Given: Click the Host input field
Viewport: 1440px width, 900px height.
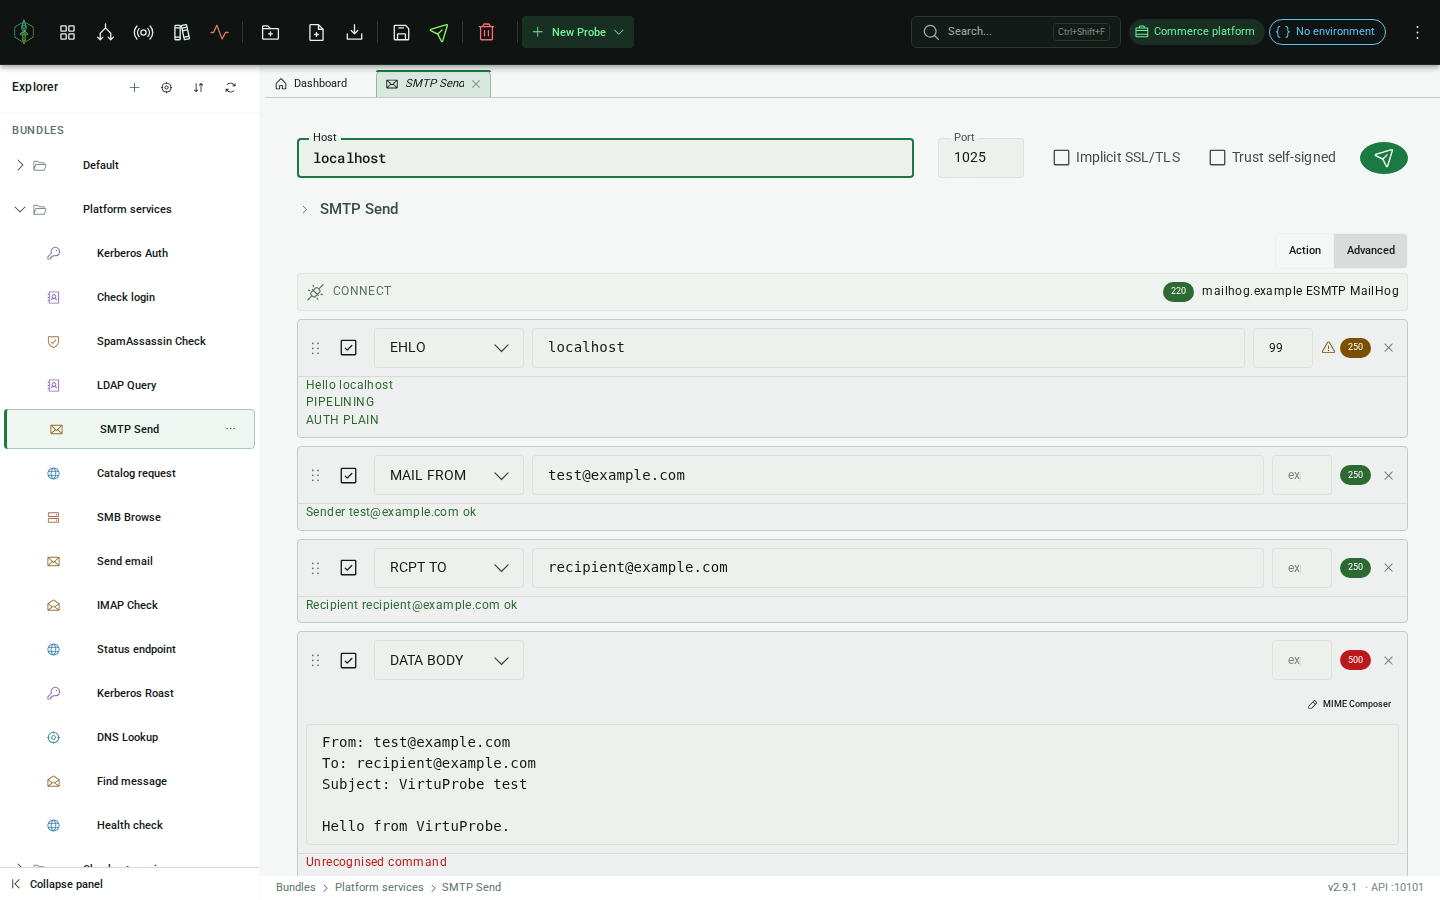Looking at the screenshot, I should [x=605, y=158].
